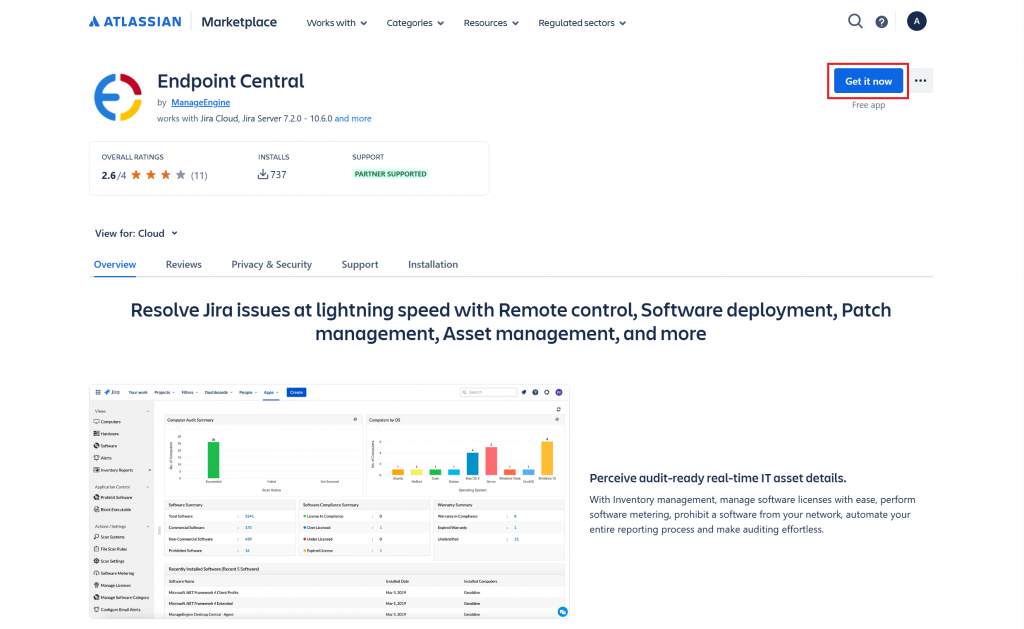The height and width of the screenshot is (629, 1024).
Task: Expand the Categories menu
Action: click(x=415, y=23)
